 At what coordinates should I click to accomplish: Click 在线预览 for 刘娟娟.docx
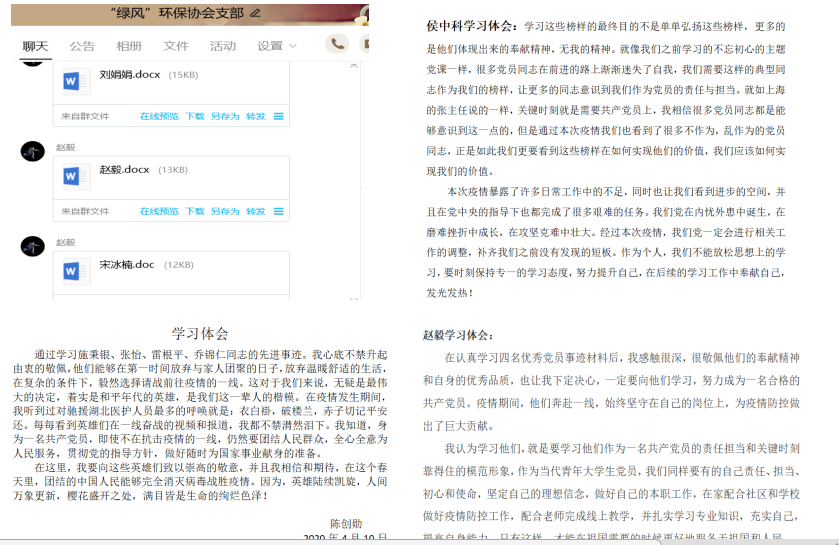(159, 116)
